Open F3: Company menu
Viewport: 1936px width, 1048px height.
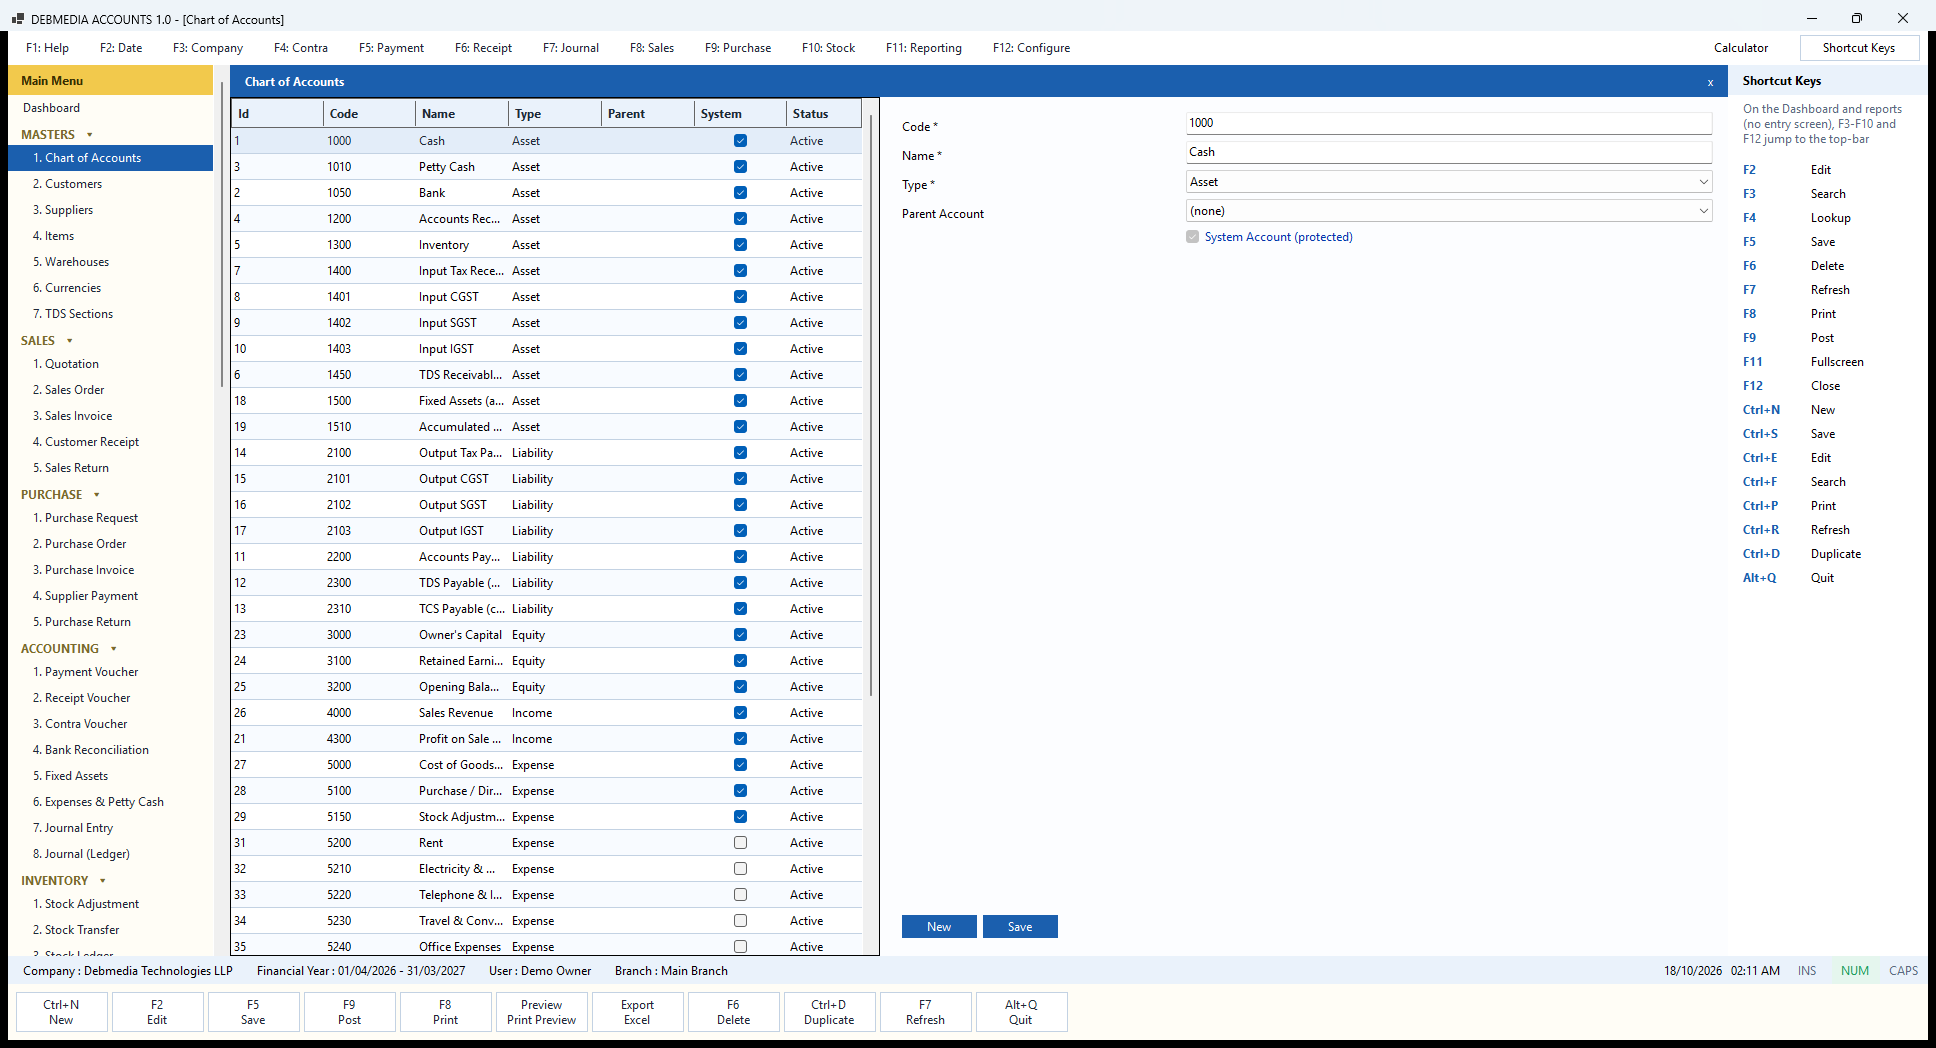208,48
